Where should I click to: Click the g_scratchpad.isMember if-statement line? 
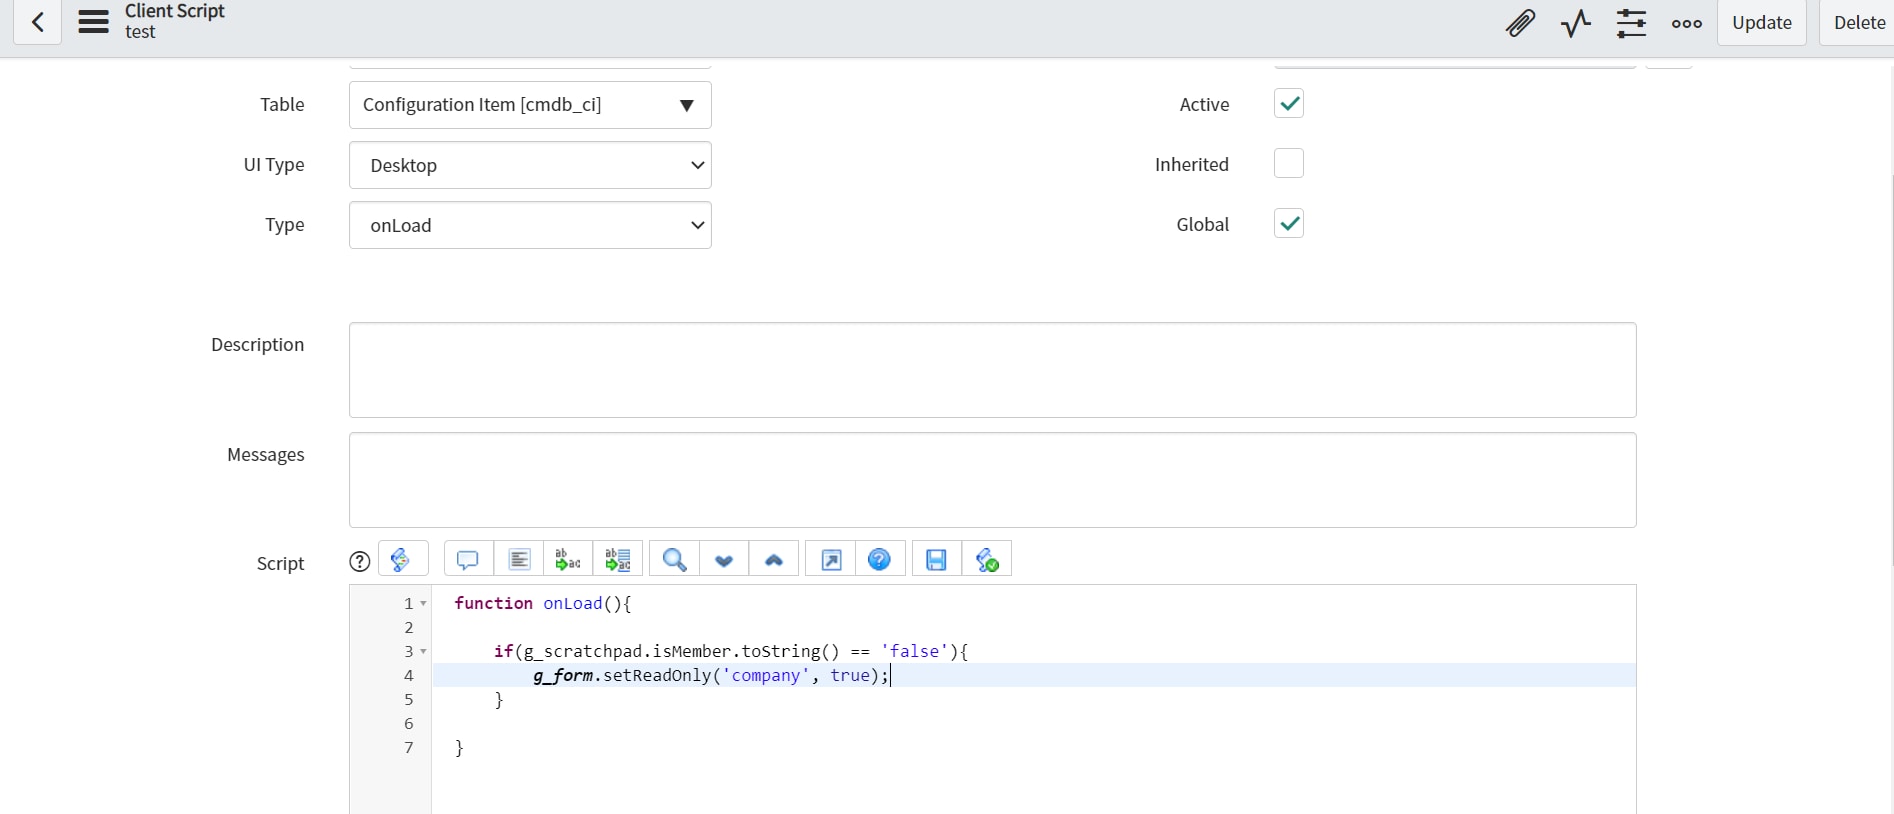(x=731, y=651)
